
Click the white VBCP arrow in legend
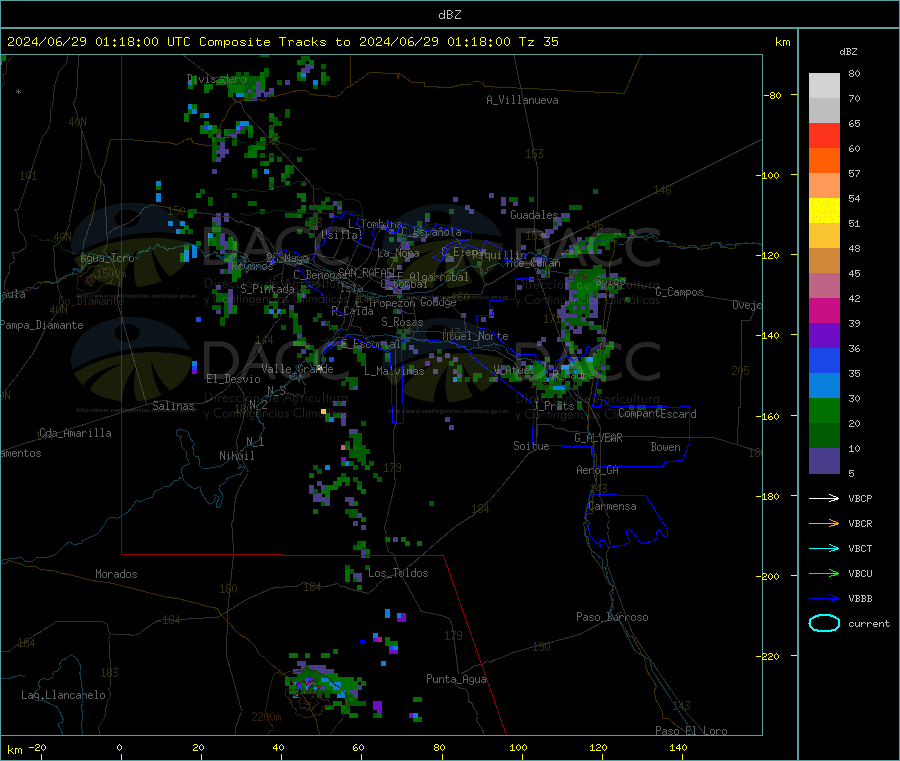coord(824,498)
